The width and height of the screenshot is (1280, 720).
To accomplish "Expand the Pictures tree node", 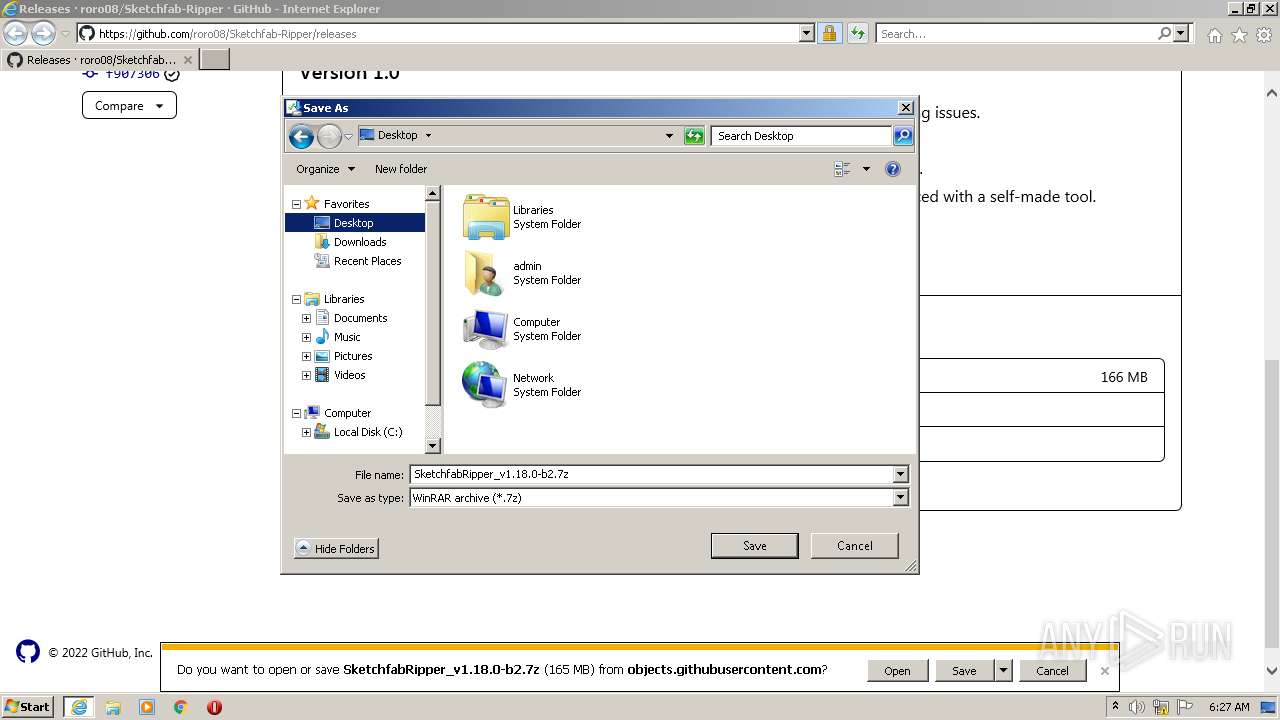I will pyautogui.click(x=306, y=356).
